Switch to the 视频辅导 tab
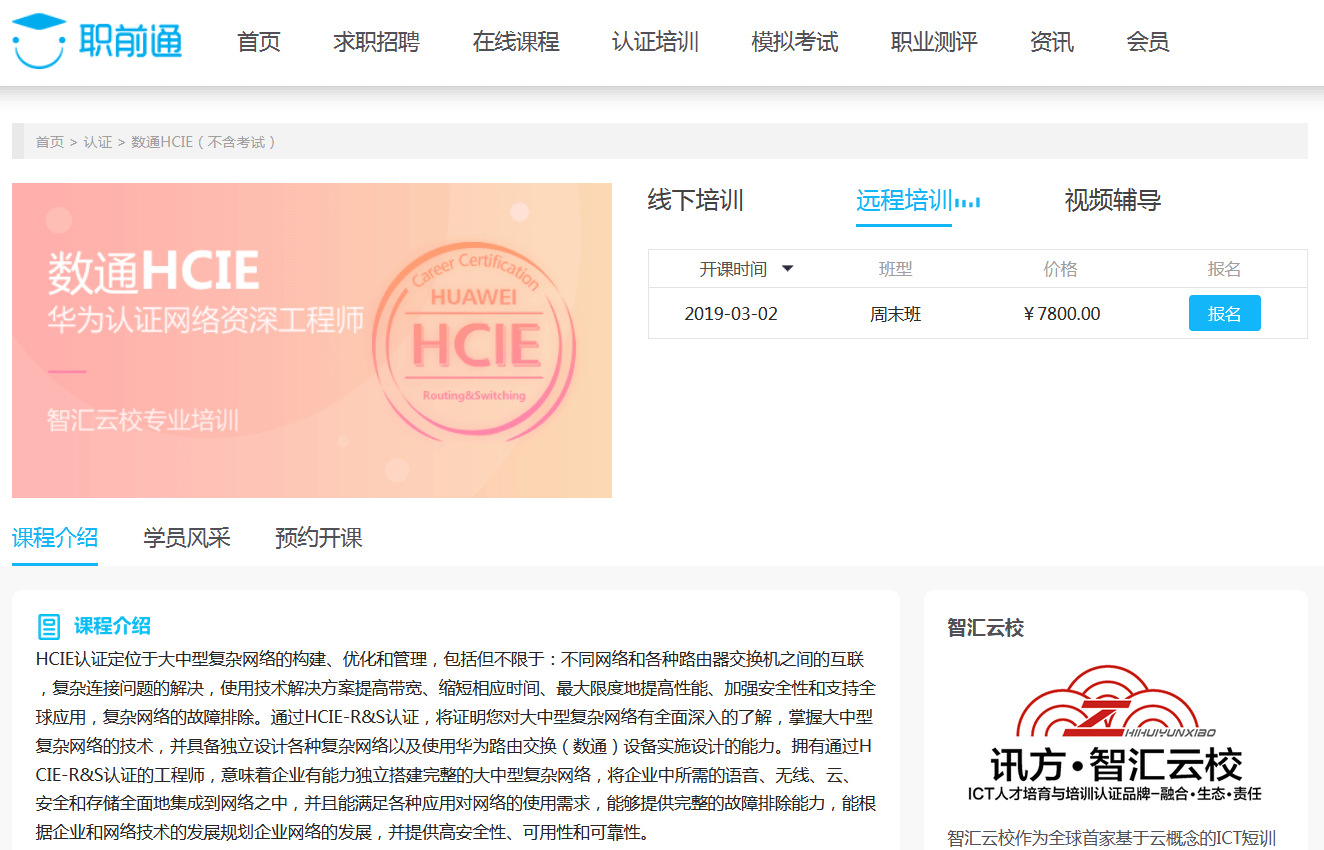Screen dimensions: 1324x850 [x=1112, y=200]
